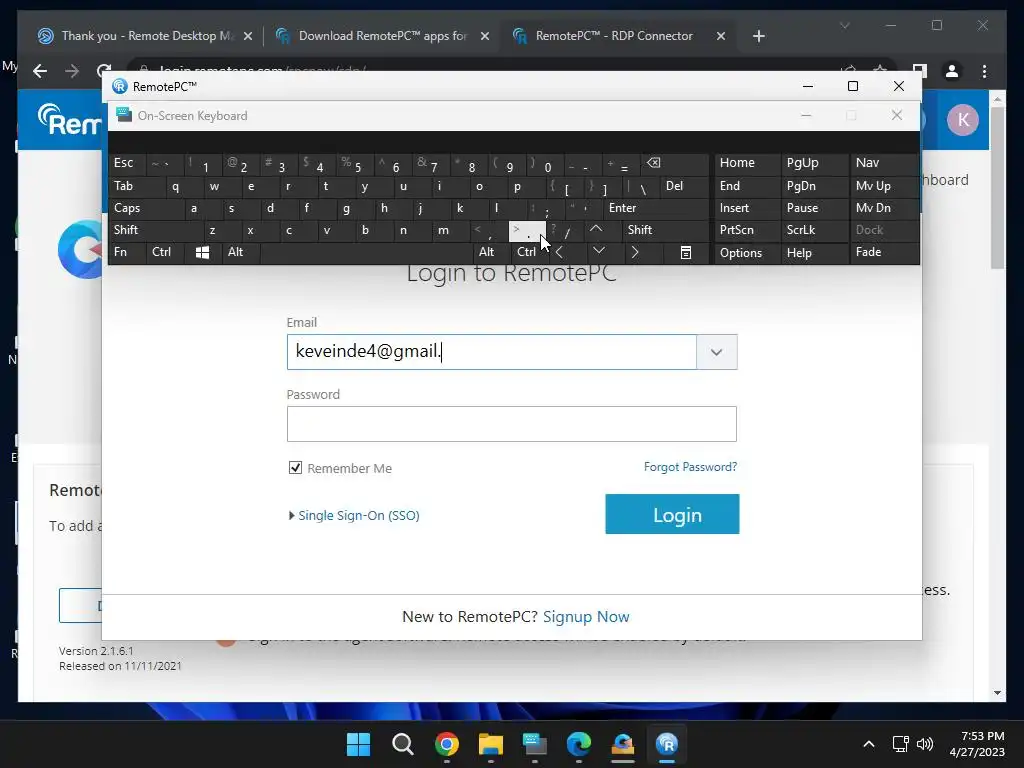This screenshot has height=768, width=1024.
Task: Click the down arrow key on On-Screen Keyboard
Action: click(x=598, y=252)
